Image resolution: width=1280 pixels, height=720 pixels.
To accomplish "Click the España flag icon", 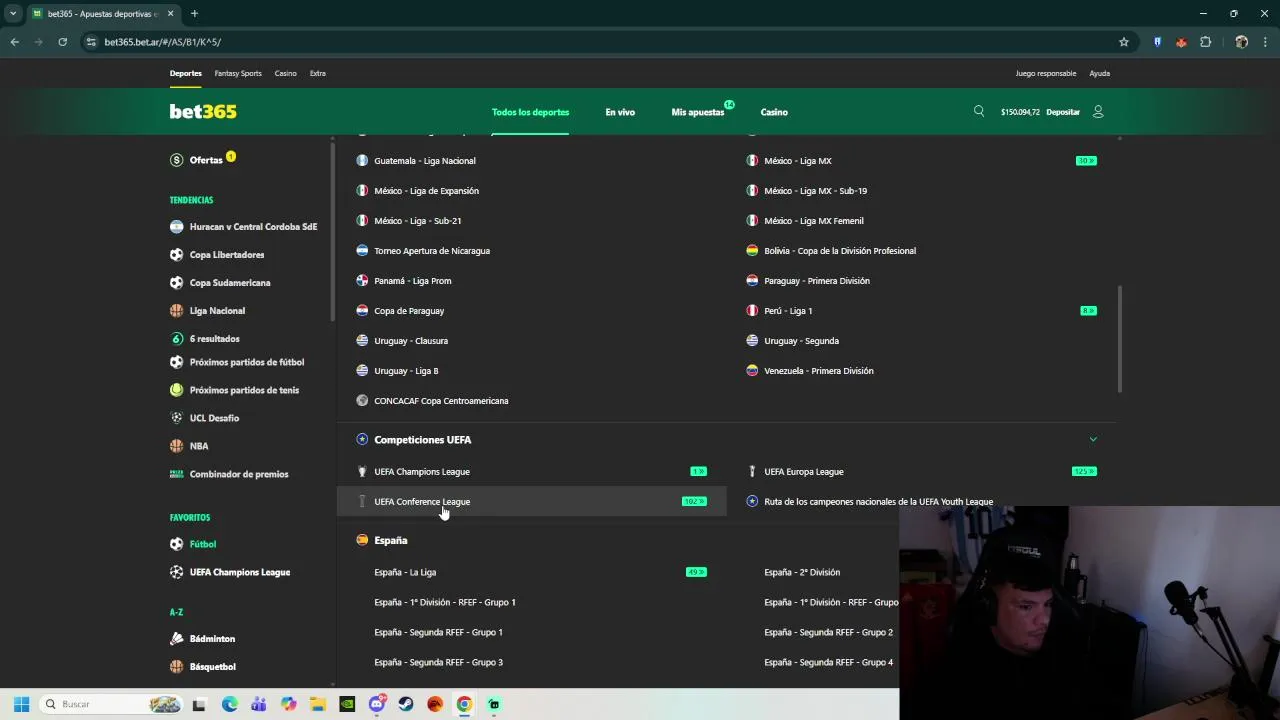I will pyautogui.click(x=362, y=540).
